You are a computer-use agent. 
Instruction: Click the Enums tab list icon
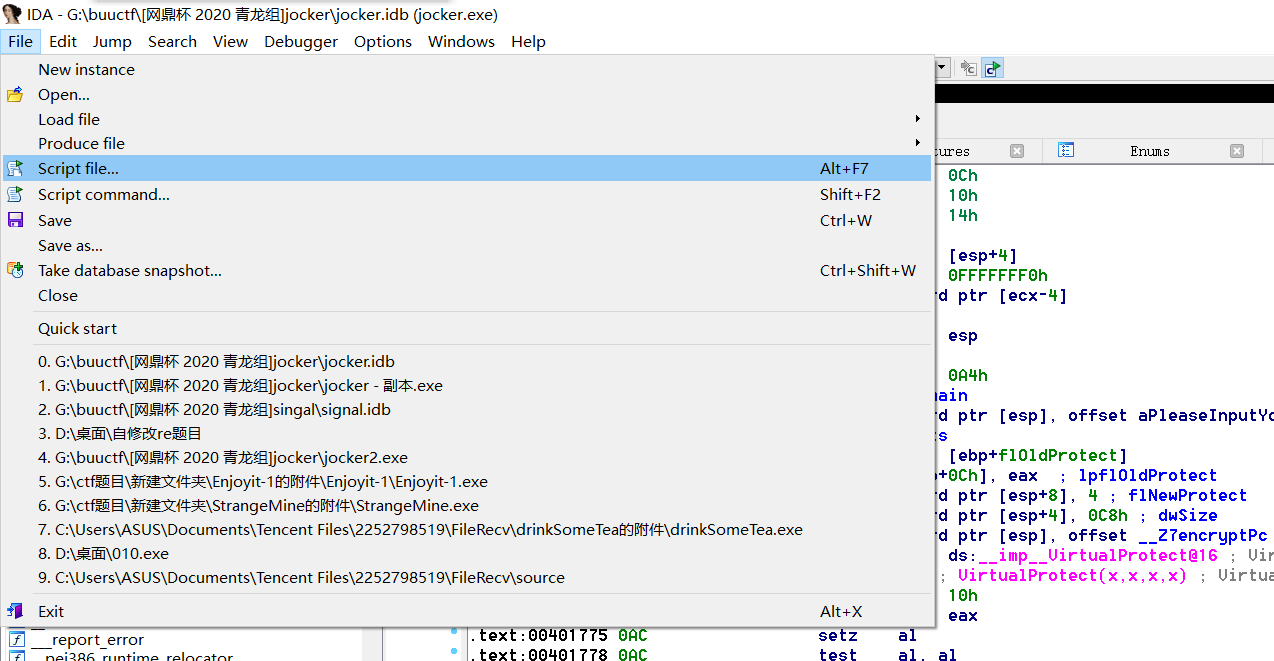pos(1066,151)
